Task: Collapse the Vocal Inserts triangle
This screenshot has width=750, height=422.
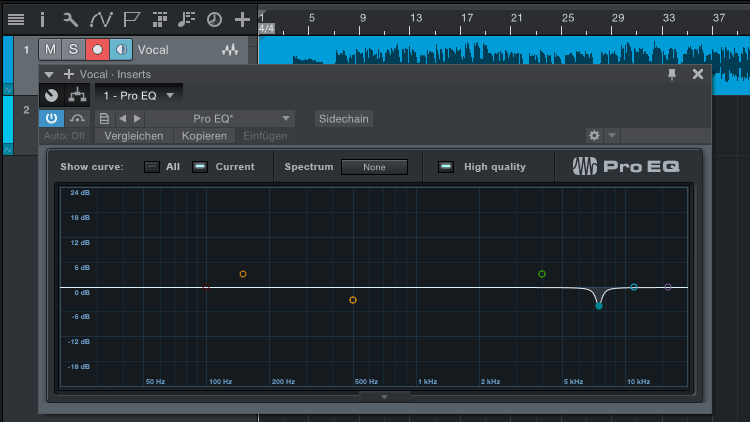Action: coord(49,75)
